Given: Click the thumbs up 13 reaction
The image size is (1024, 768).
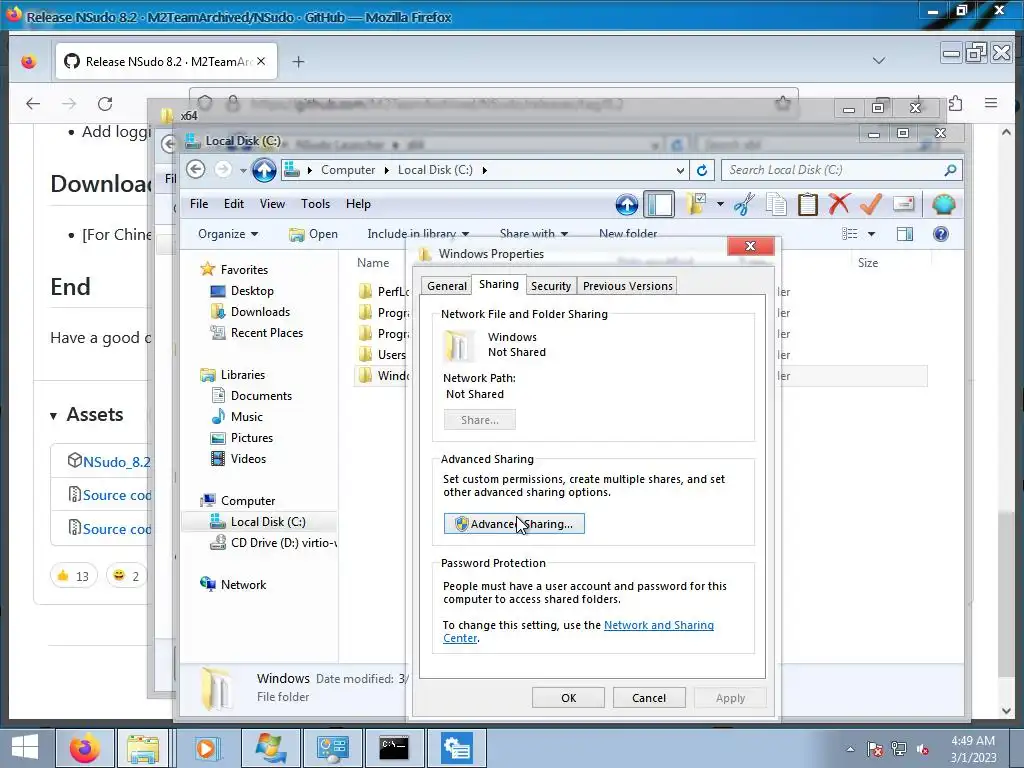Looking at the screenshot, I should (73, 576).
